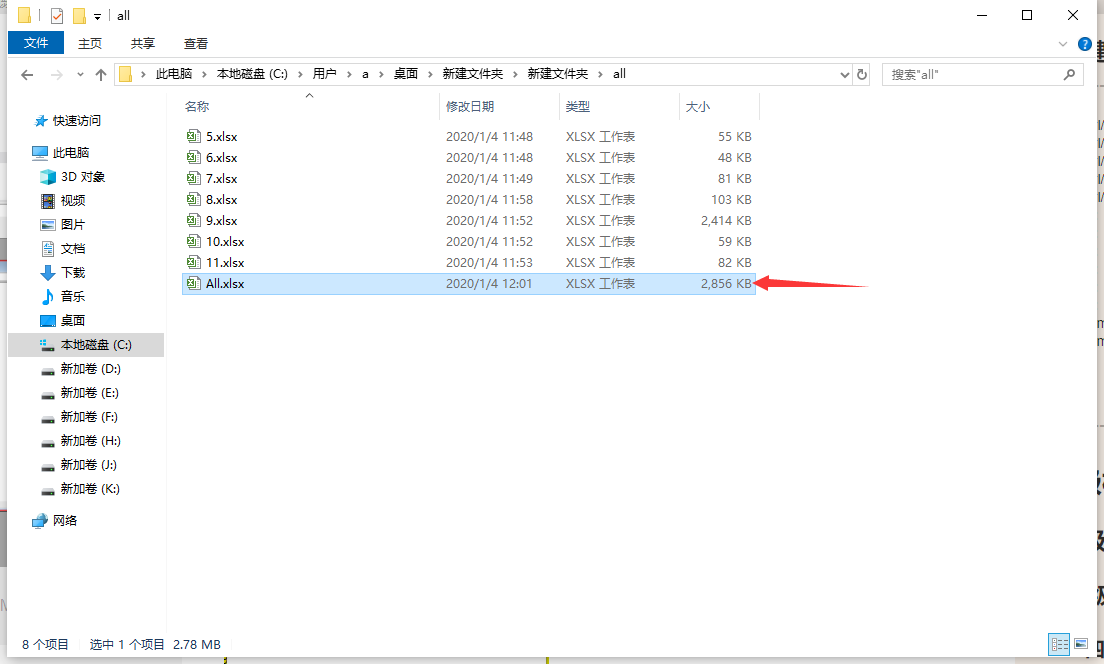The width and height of the screenshot is (1104, 664).
Task: Click the Properties quick access icon
Action: 56,15
